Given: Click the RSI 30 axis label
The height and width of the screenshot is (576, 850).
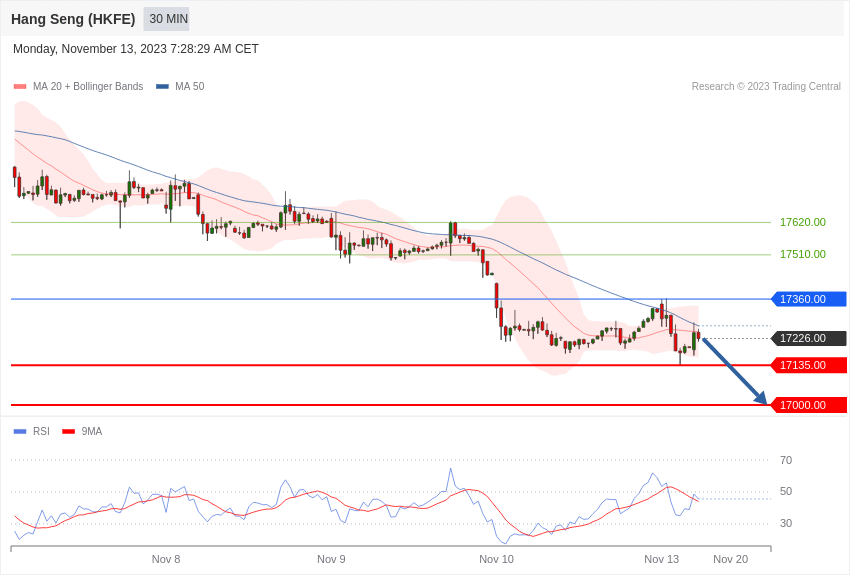Looking at the screenshot, I should (x=786, y=523).
